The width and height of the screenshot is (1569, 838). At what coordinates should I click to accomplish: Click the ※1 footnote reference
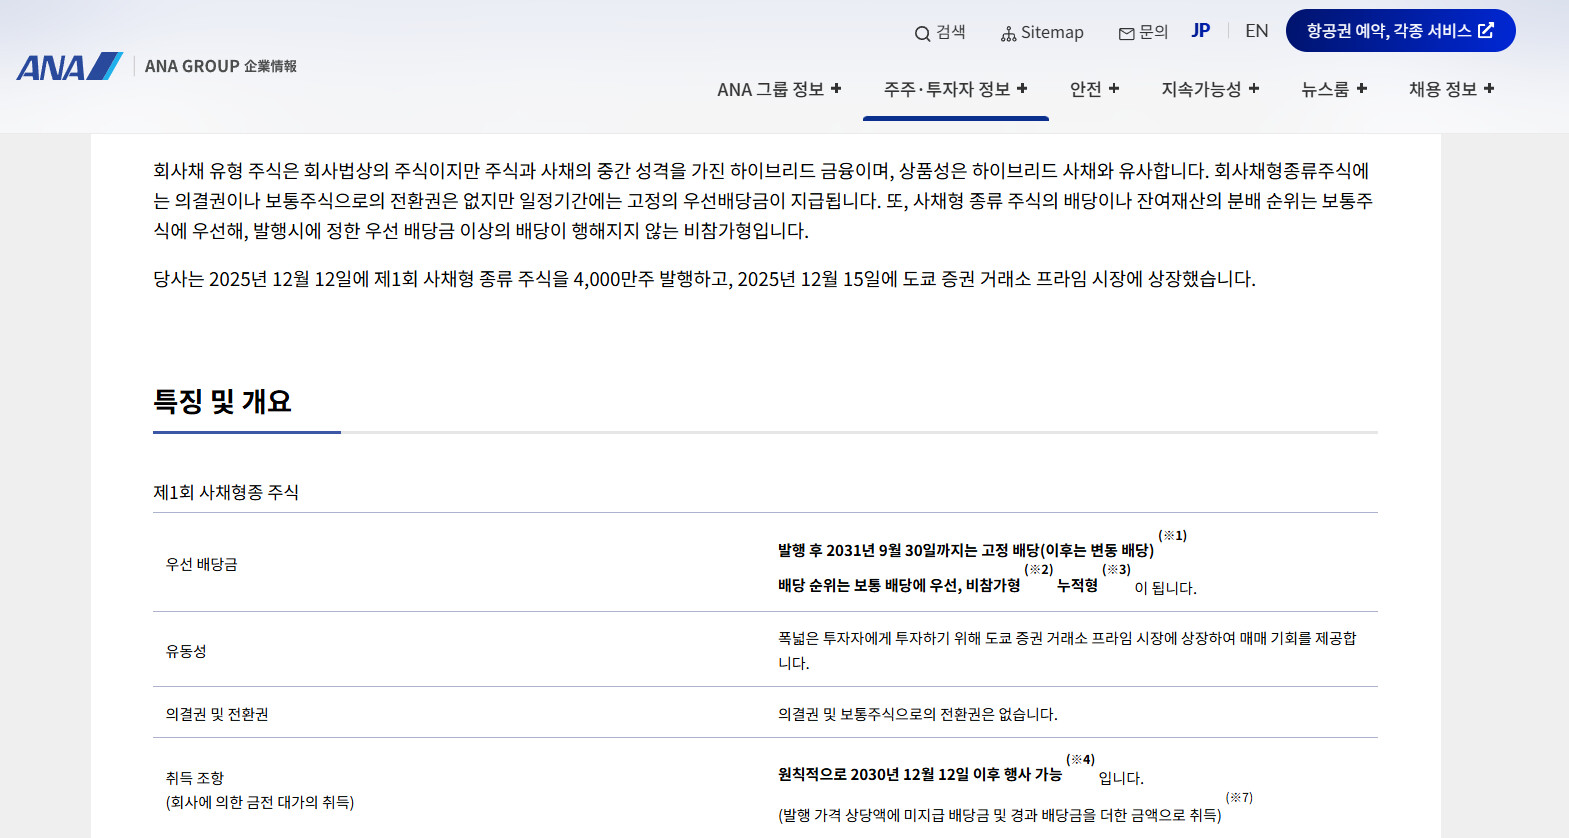(1172, 535)
